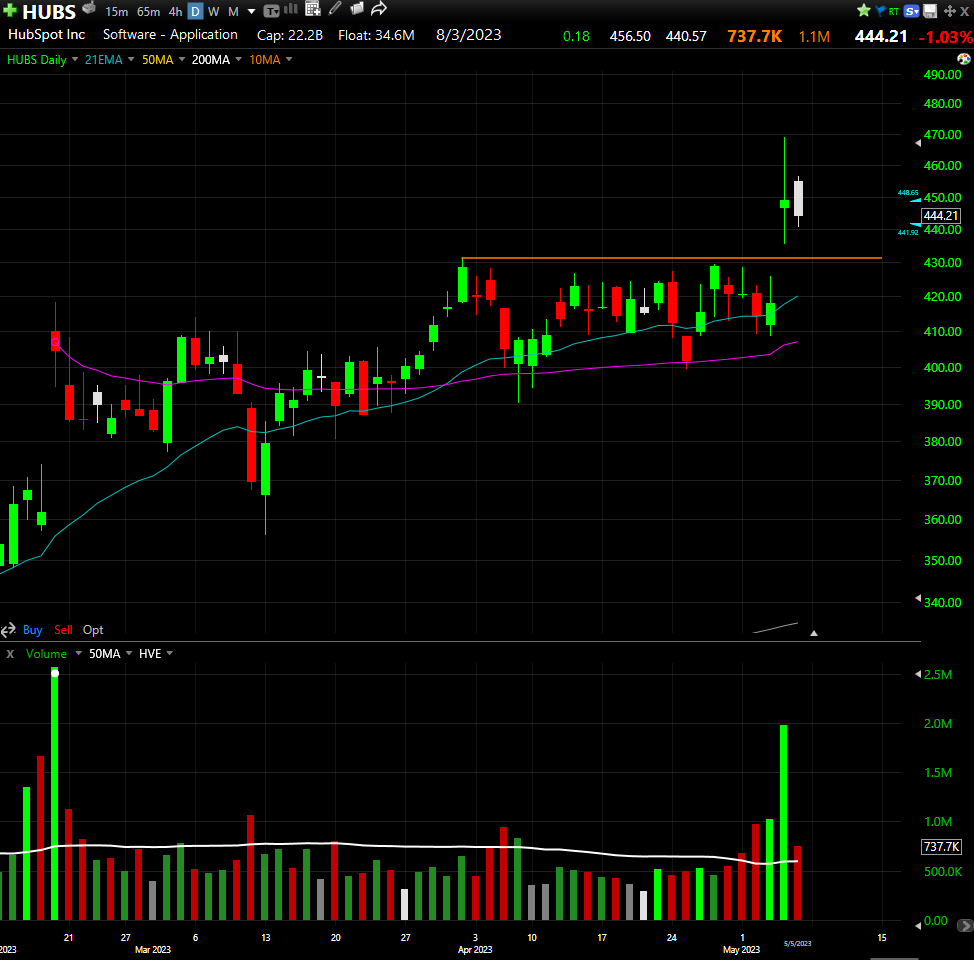974x960 pixels.
Task: Click the HubSpot Inc company name
Action: [x=47, y=35]
